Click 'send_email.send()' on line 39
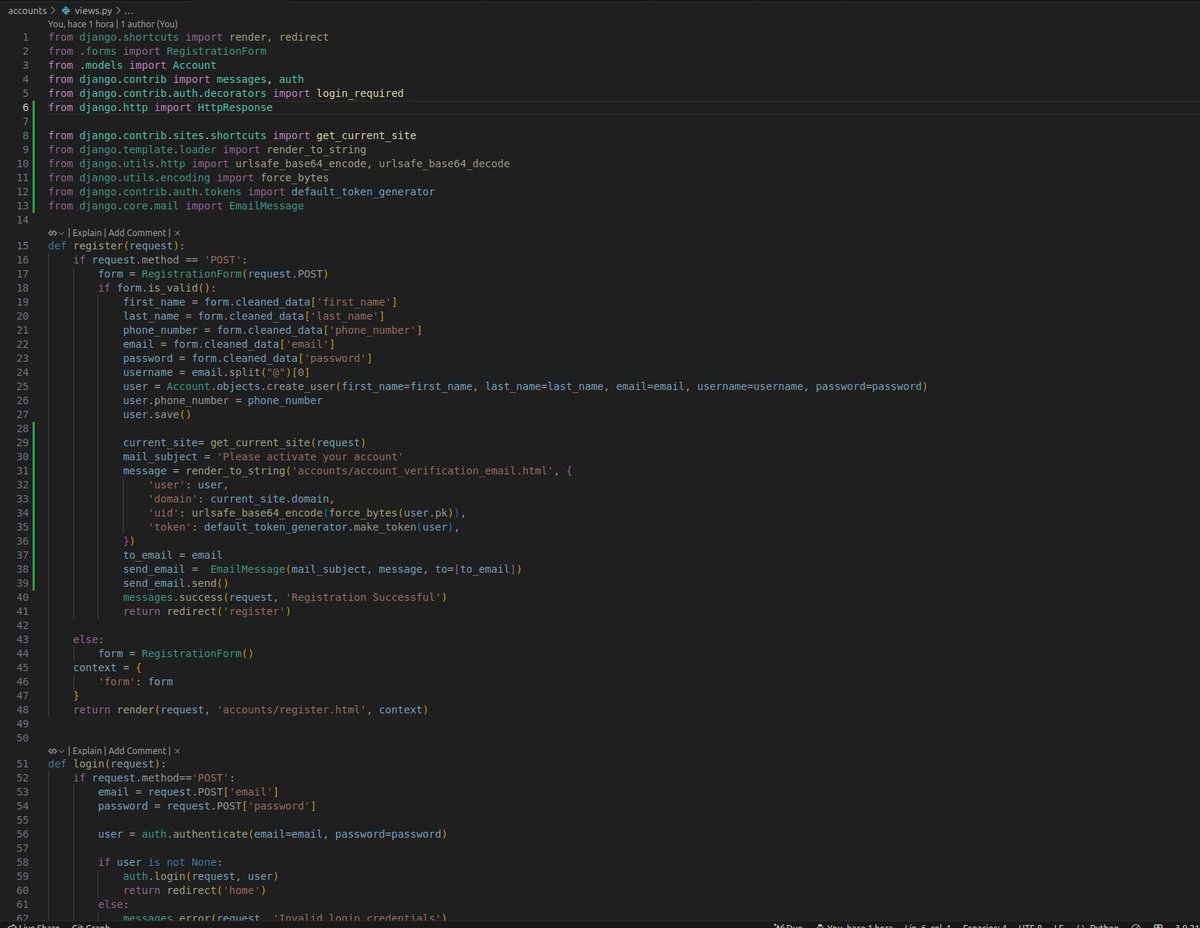The image size is (1200, 928). point(176,582)
